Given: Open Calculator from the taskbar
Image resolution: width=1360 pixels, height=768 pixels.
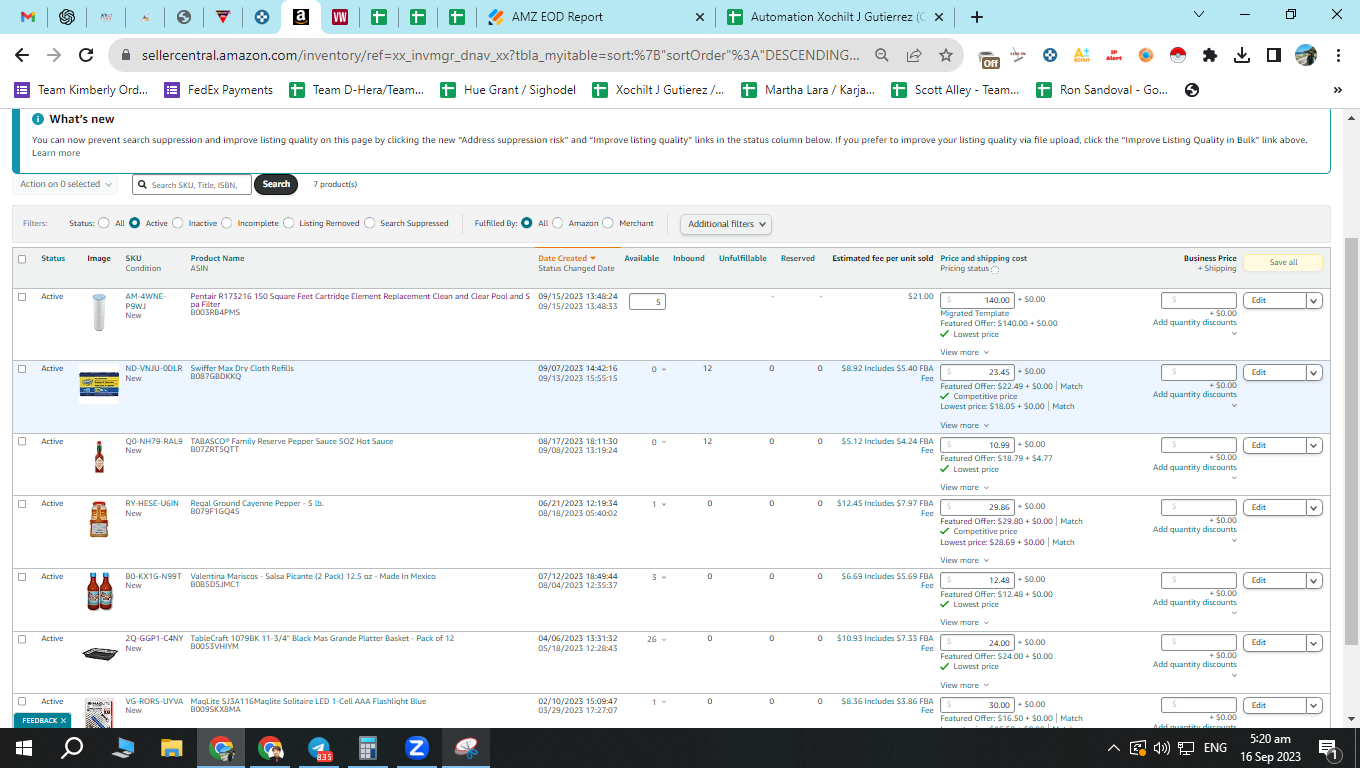Looking at the screenshot, I should [x=368, y=748].
